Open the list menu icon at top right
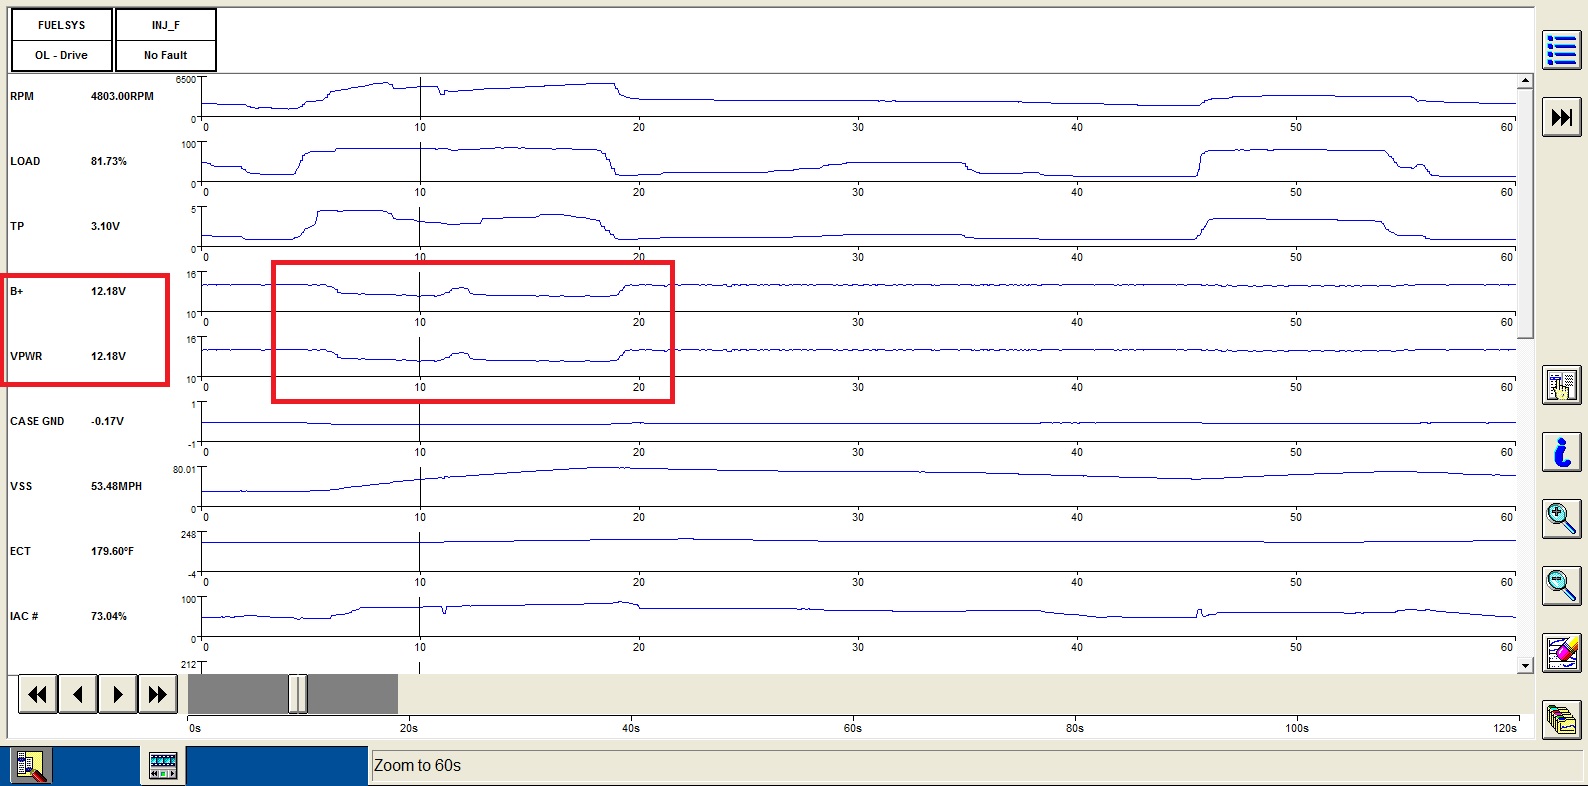 point(1561,50)
